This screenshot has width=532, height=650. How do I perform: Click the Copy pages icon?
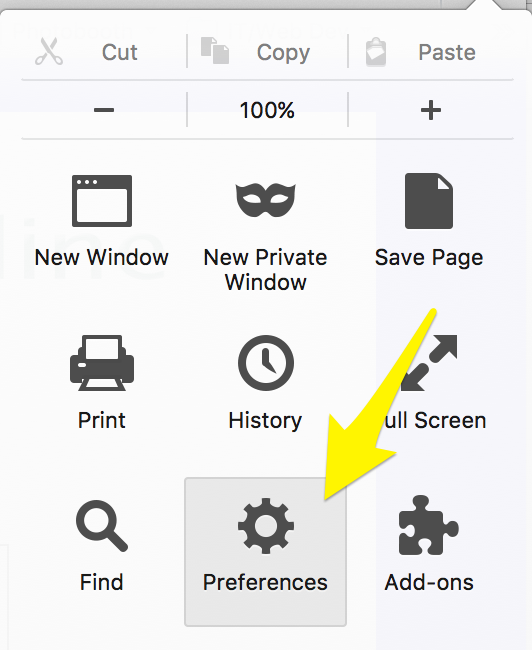[x=215, y=51]
